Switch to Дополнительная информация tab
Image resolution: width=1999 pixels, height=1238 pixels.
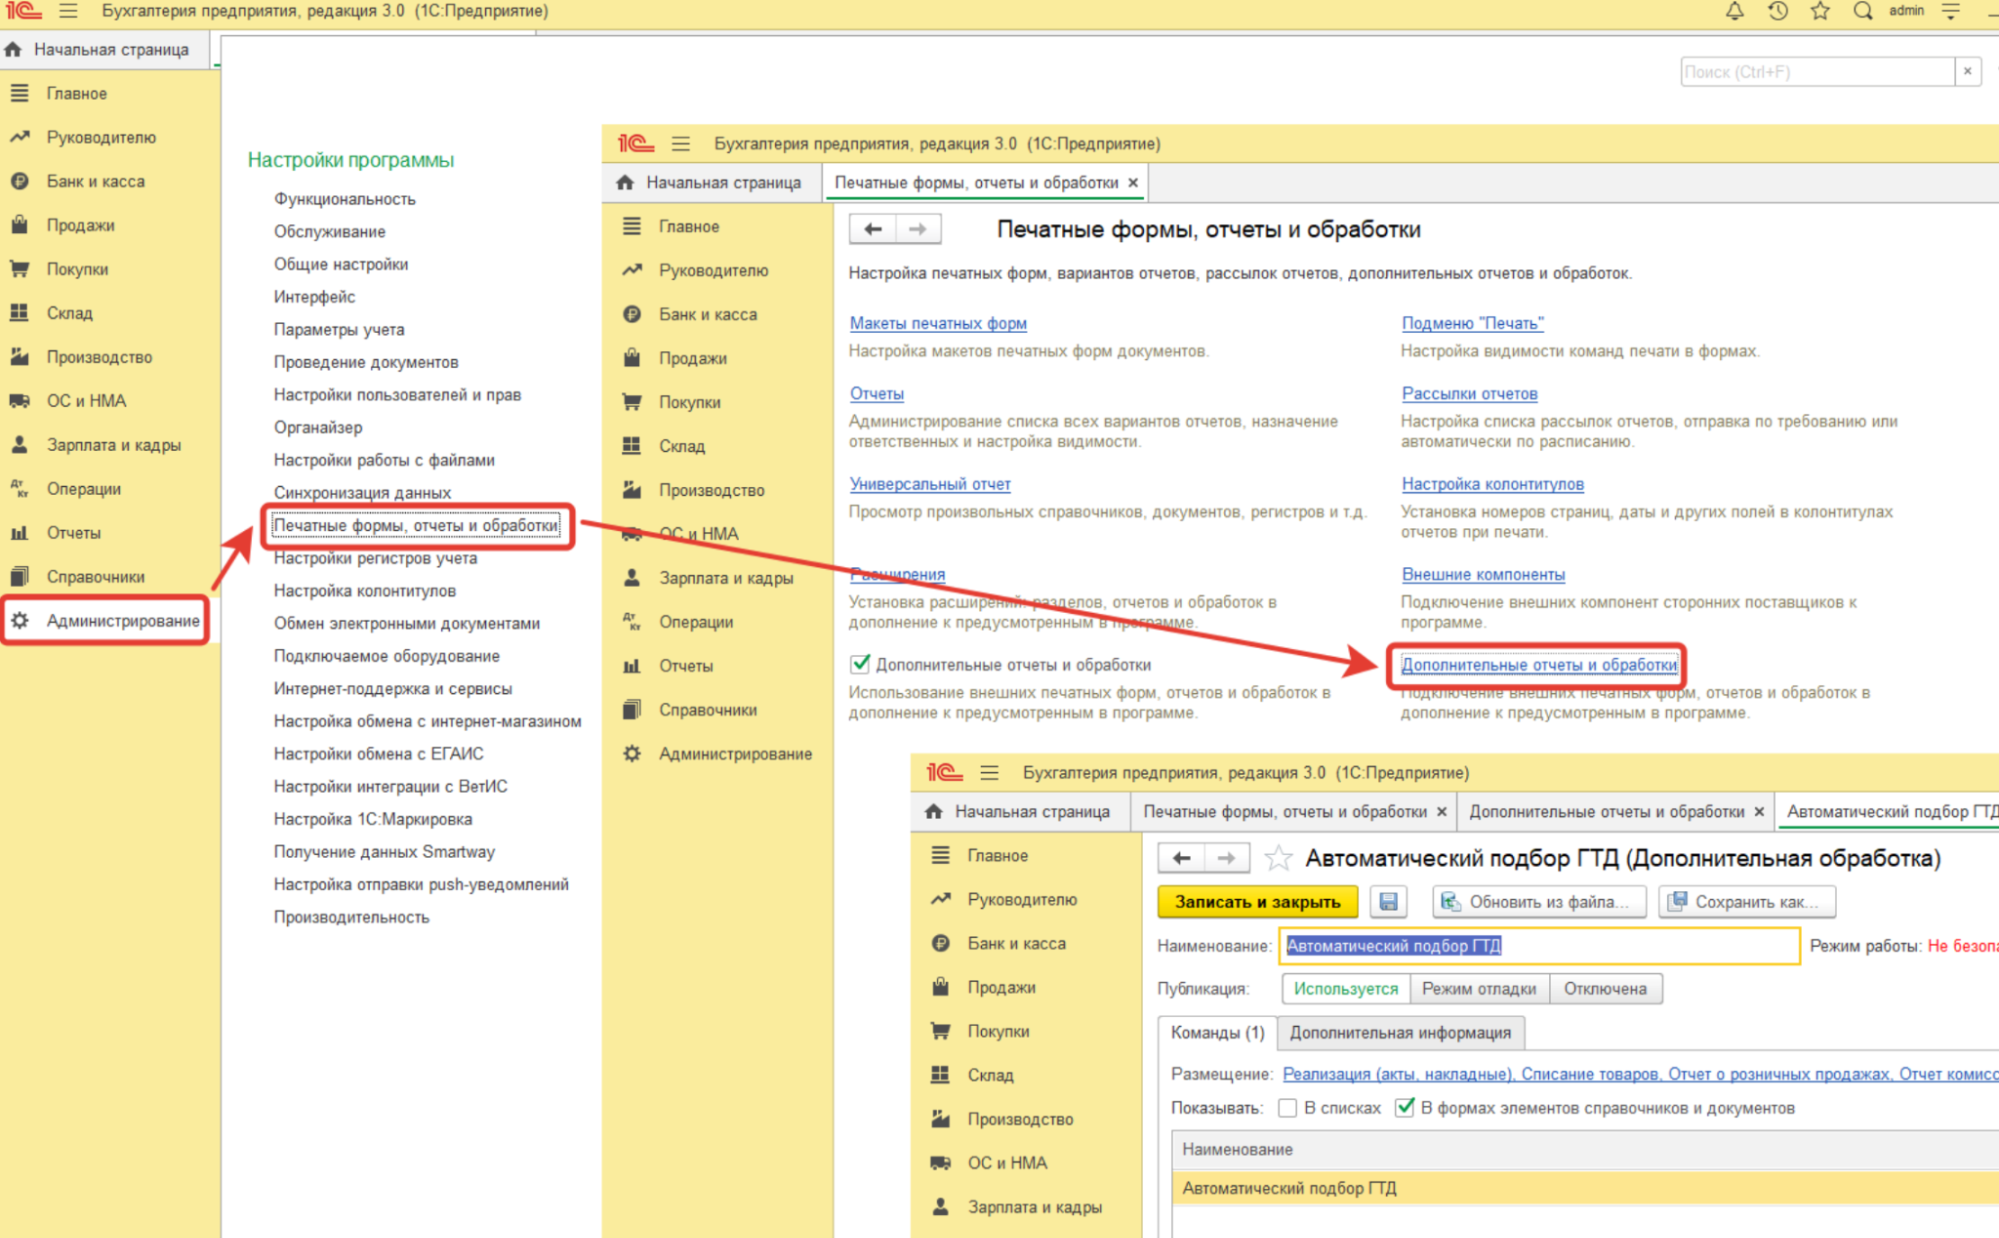(x=1399, y=1033)
